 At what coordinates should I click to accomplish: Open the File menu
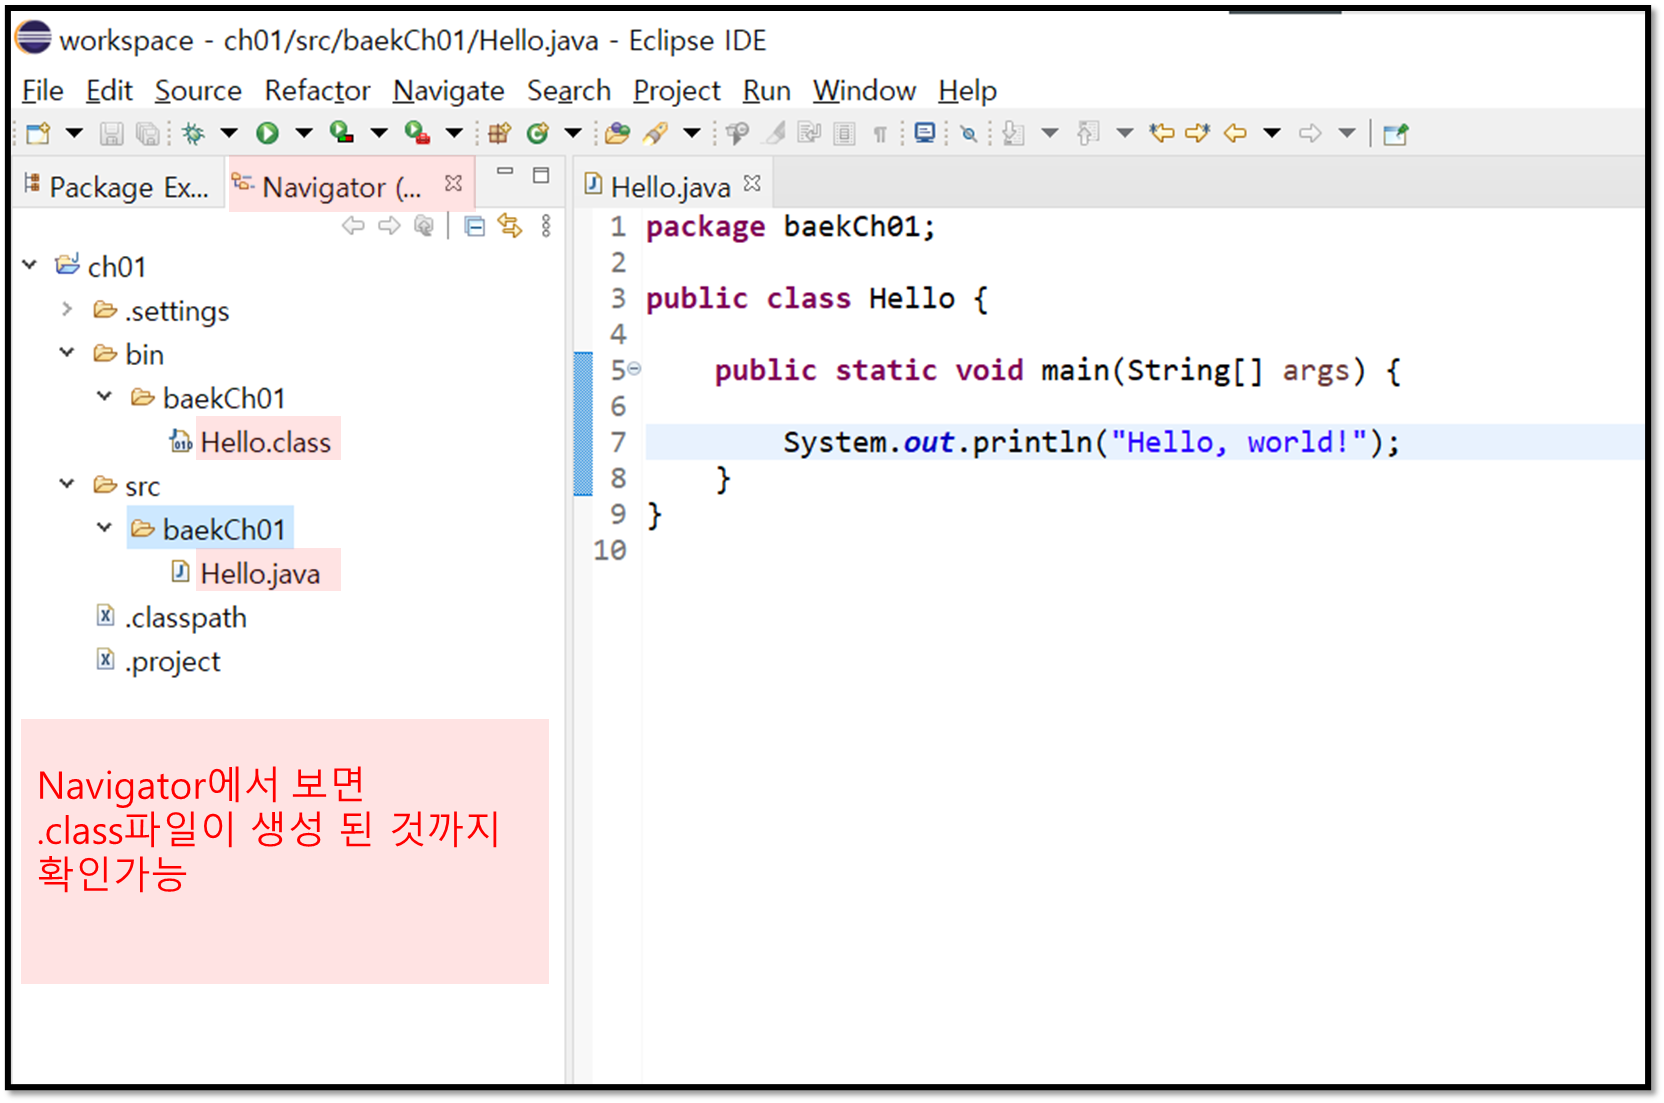point(43,91)
